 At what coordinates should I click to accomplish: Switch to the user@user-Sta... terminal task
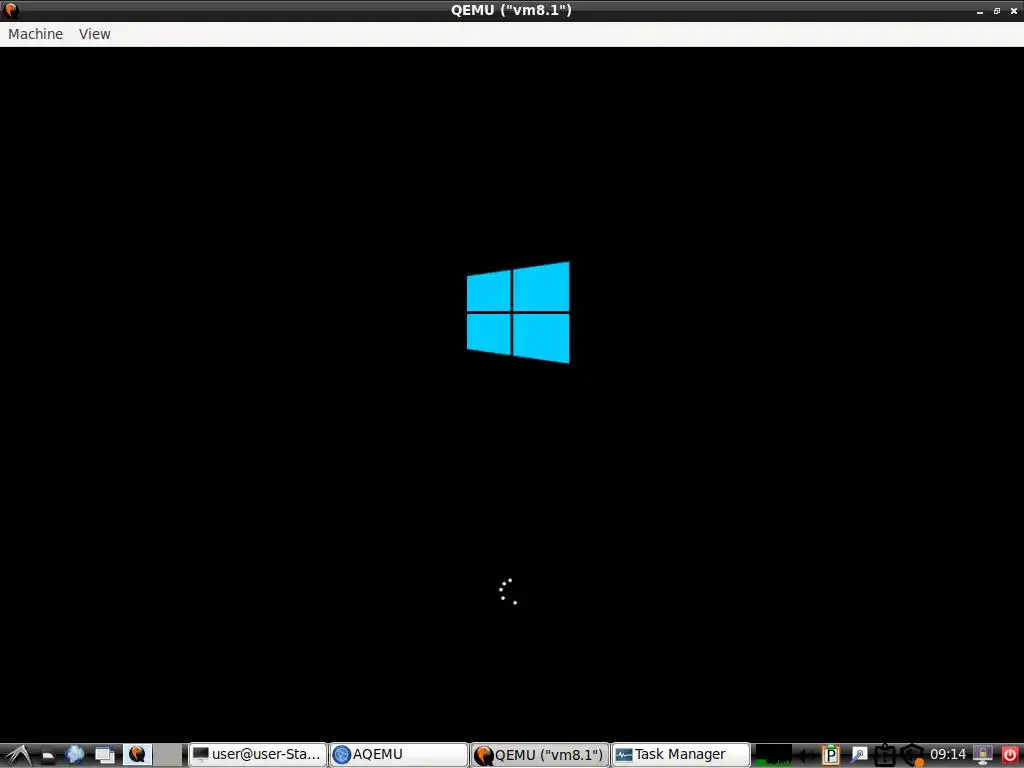pyautogui.click(x=258, y=754)
